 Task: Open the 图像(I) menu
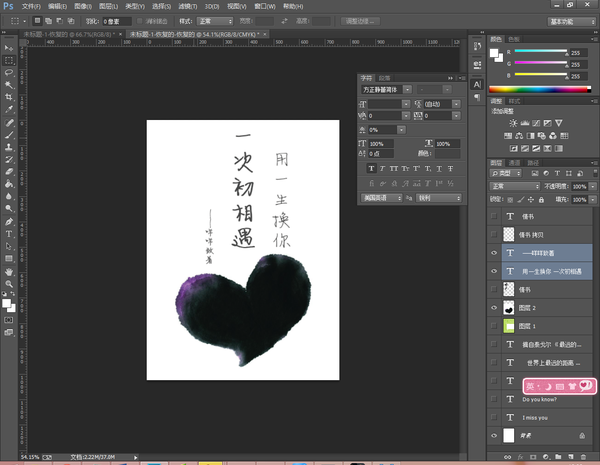[83, 7]
